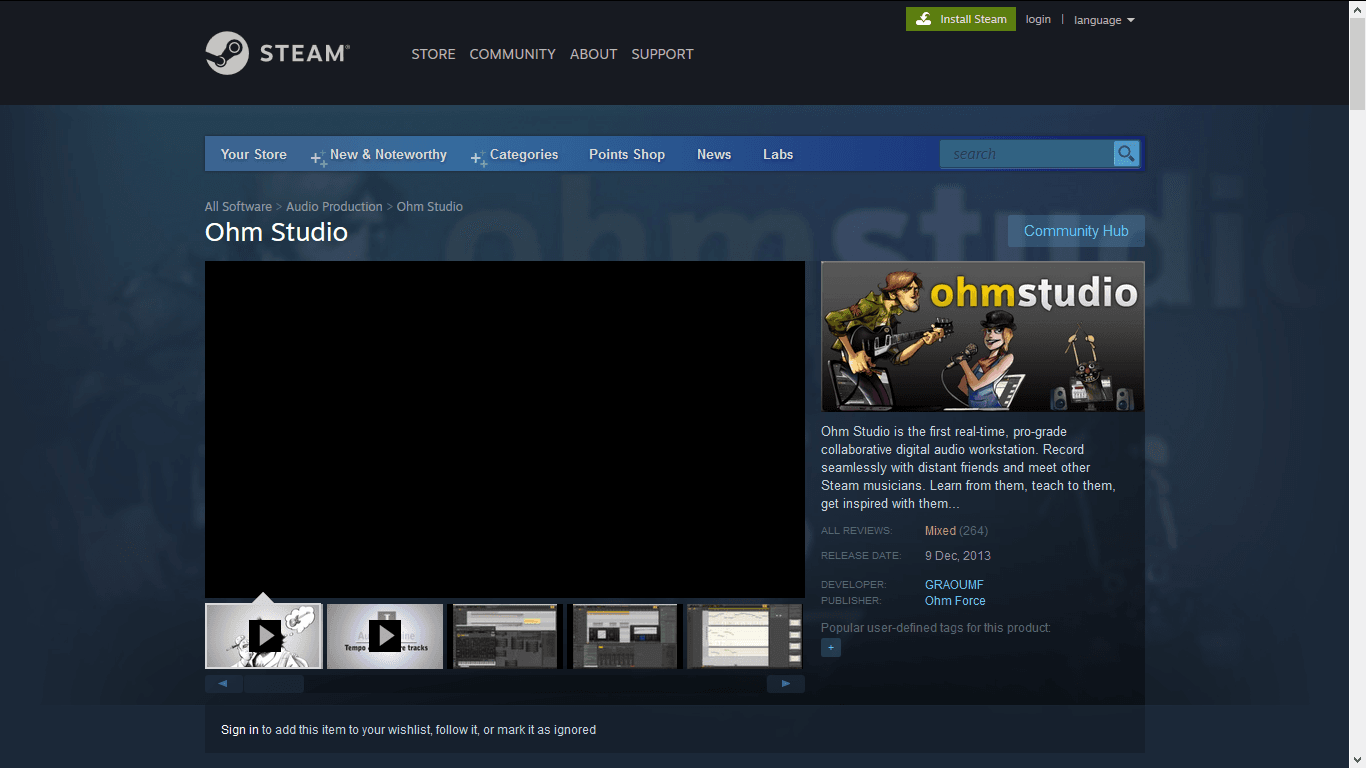Image resolution: width=1366 pixels, height=768 pixels.
Task: Click the login link
Action: coord(1038,19)
